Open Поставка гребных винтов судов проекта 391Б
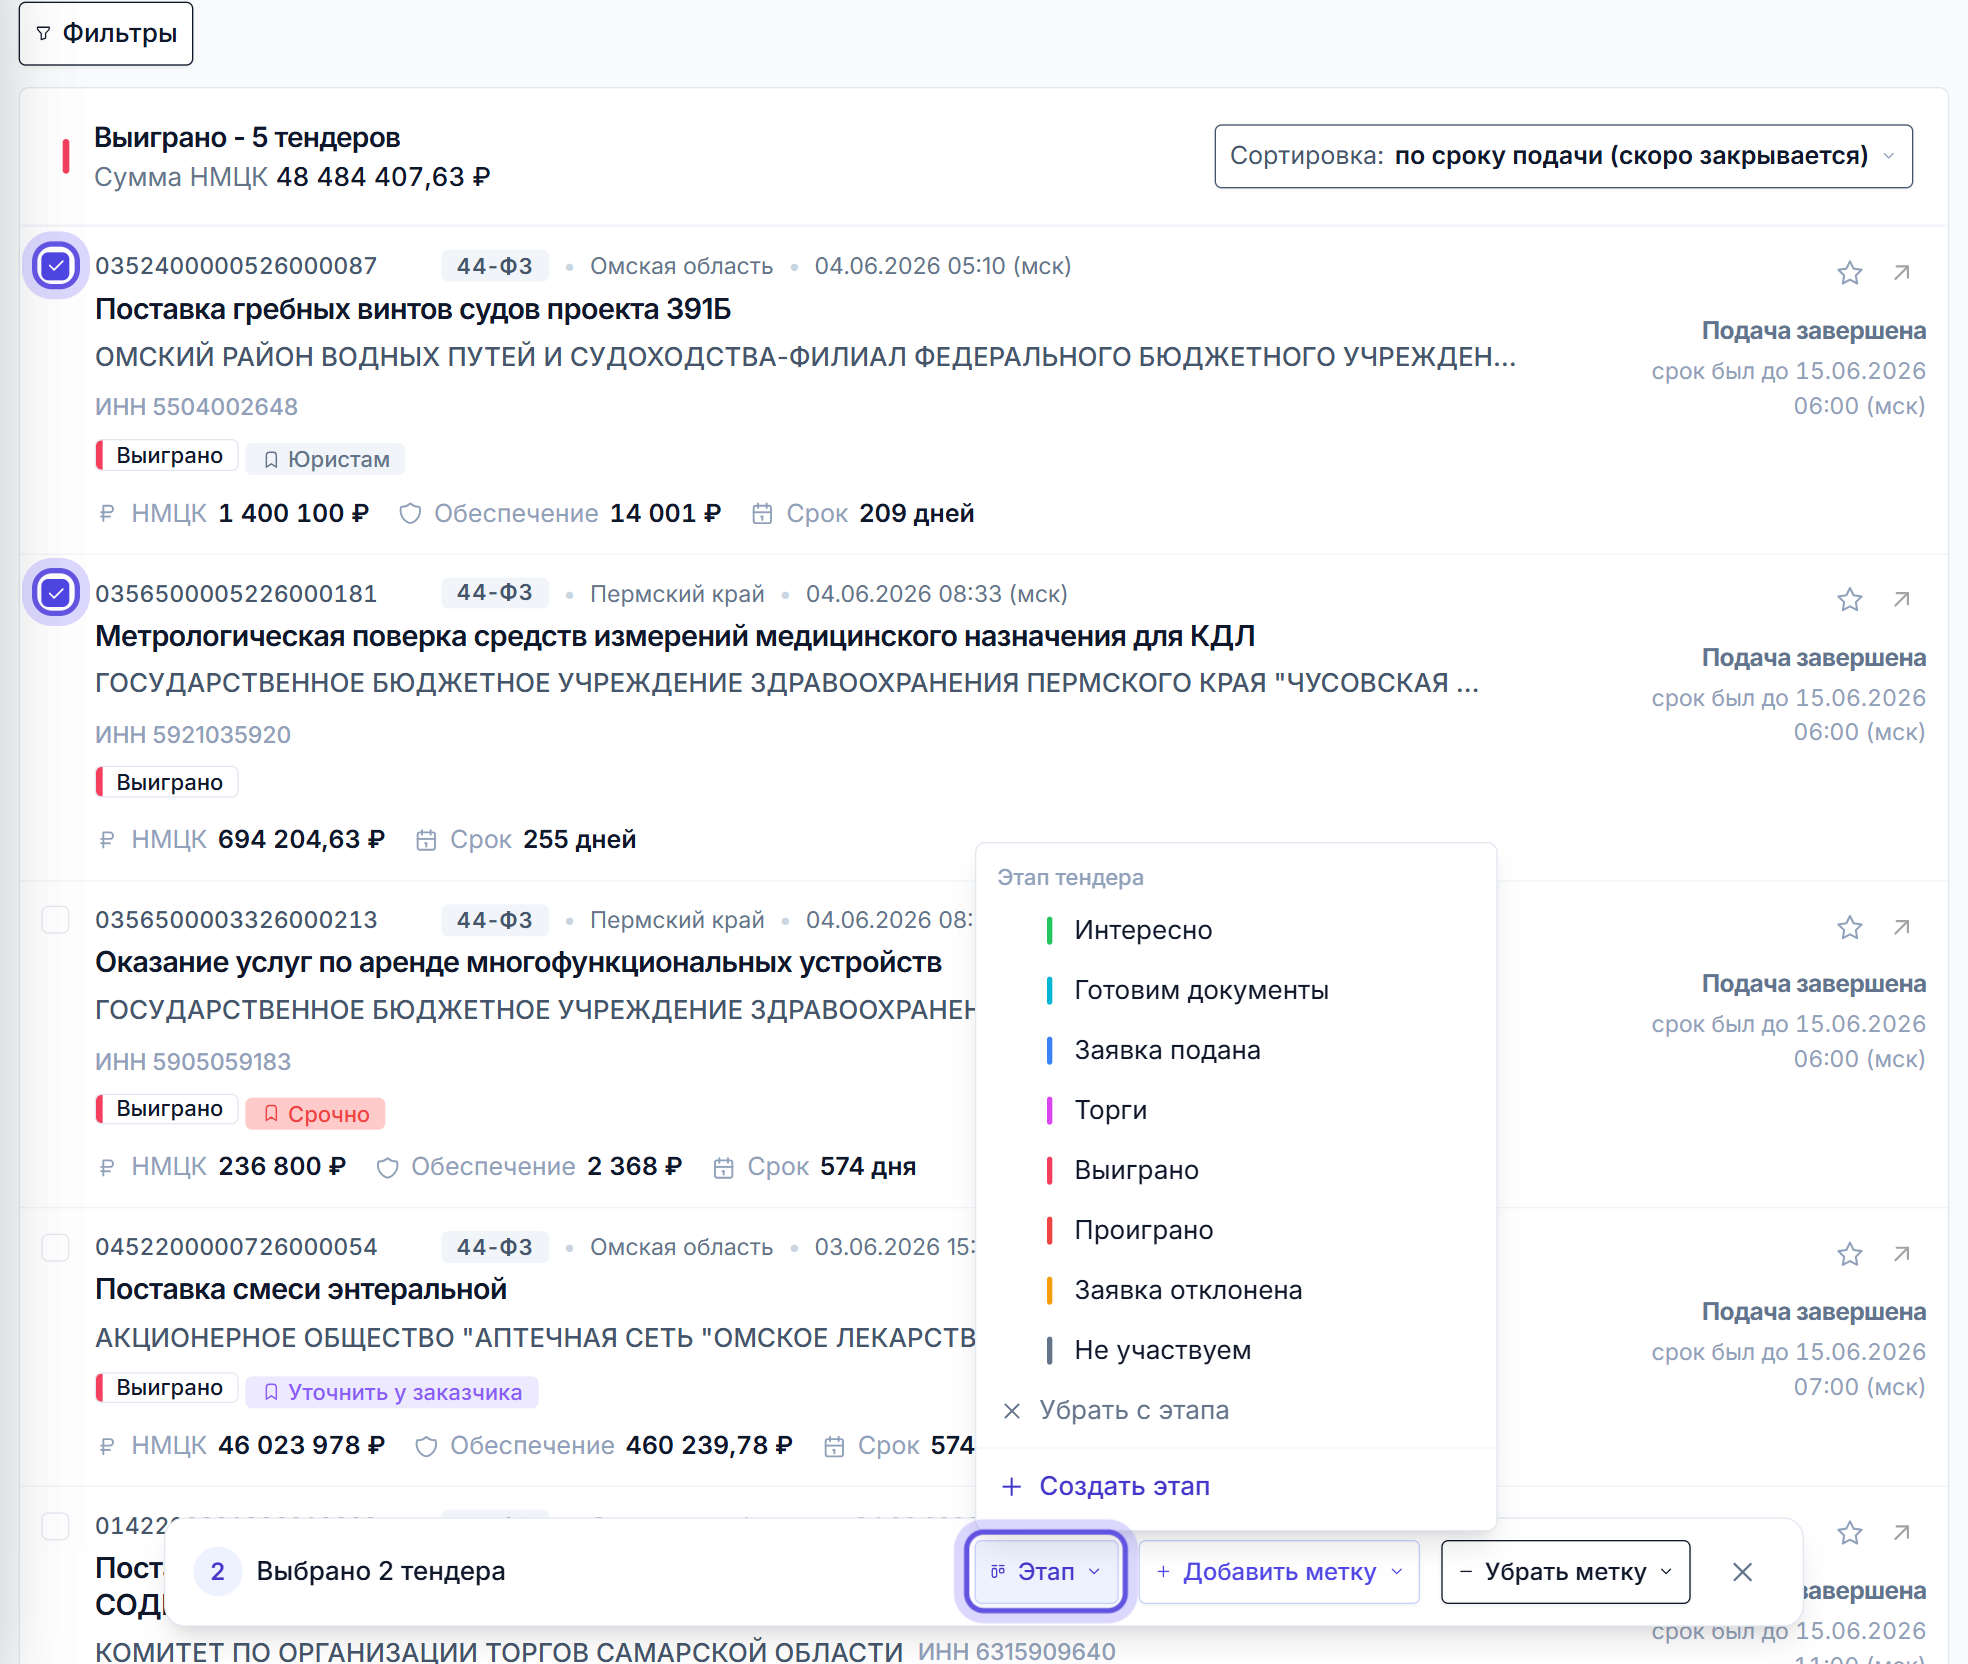The width and height of the screenshot is (1968, 1664). tap(413, 310)
